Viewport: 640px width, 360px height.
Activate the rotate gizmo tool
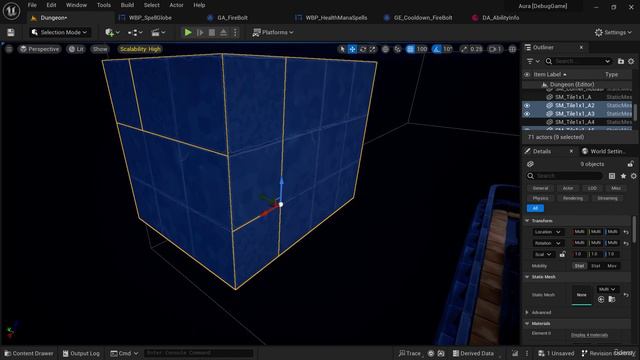(x=362, y=49)
